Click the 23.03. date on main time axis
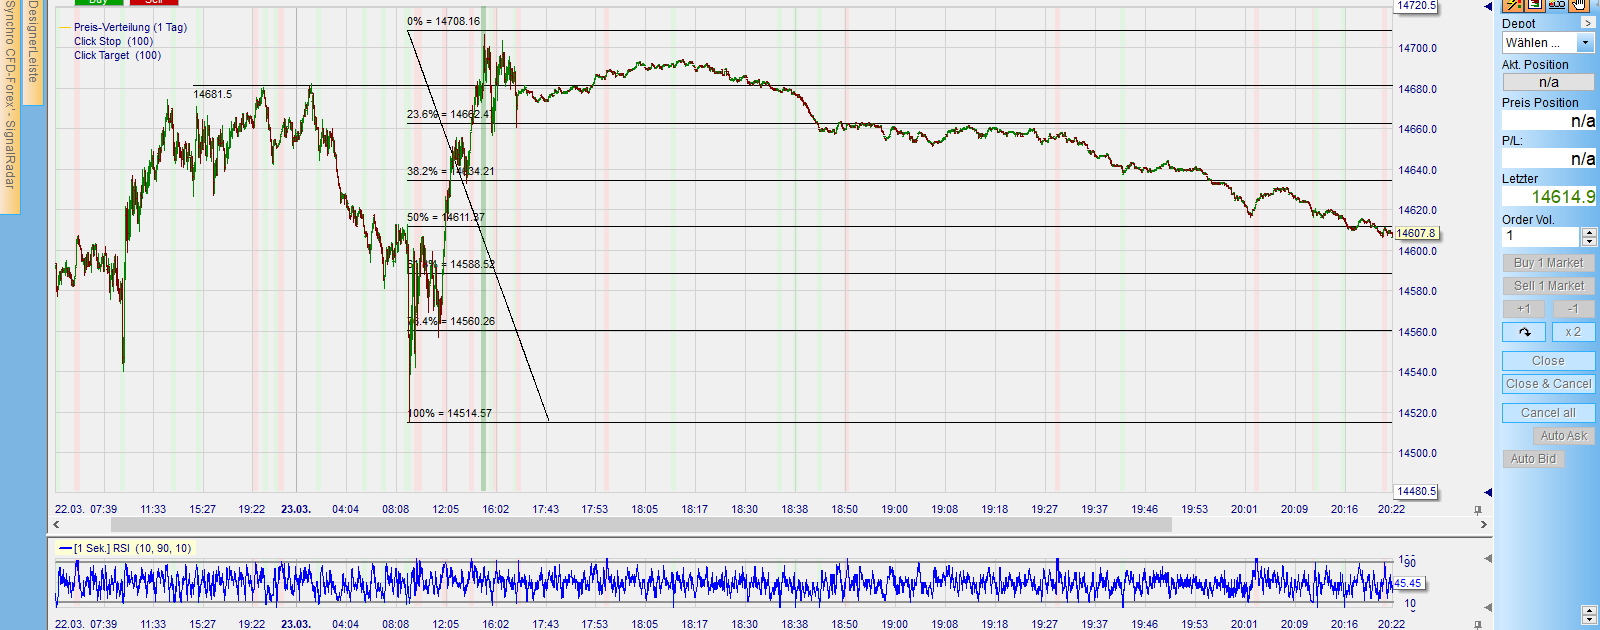This screenshot has height=630, width=1600. tap(296, 509)
